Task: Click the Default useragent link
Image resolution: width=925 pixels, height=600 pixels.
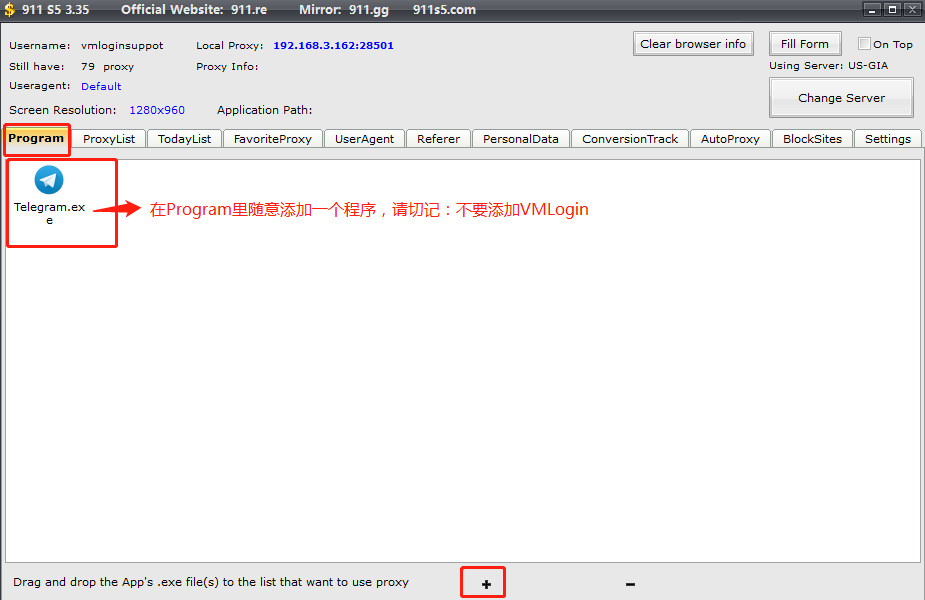Action: 101,87
